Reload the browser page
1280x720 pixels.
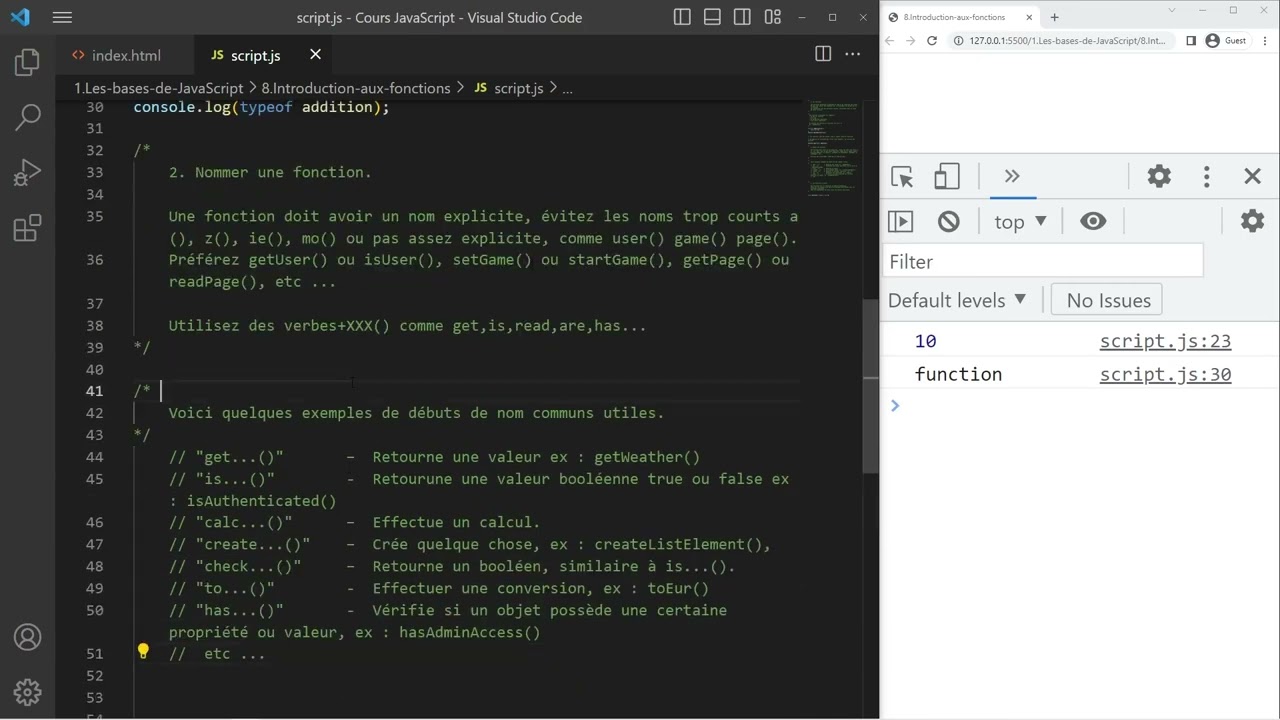[x=932, y=41]
